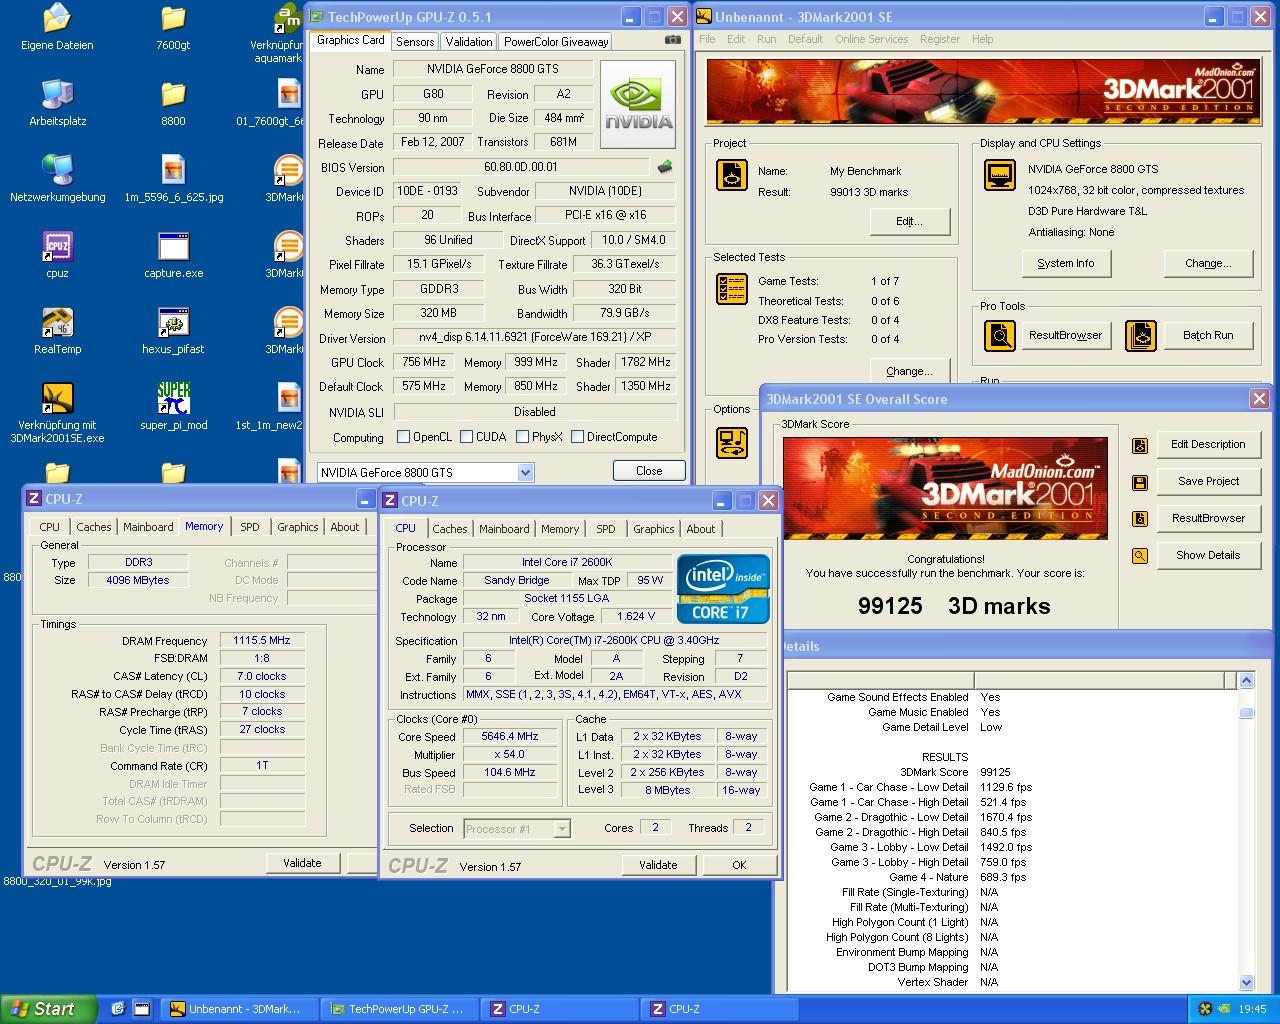Click Change... button in Display and CPU Settings
This screenshot has width=1280, height=1024.
point(1208,263)
